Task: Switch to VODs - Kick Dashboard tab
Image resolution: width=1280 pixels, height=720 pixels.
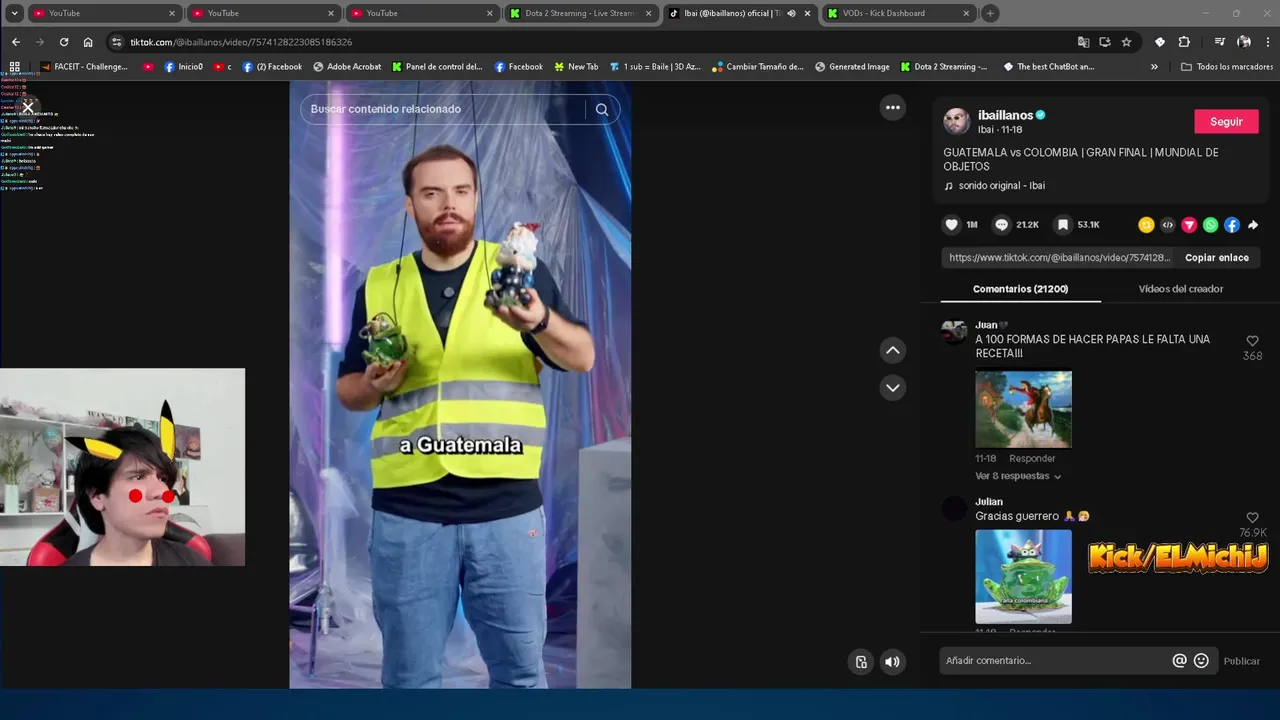Action: (897, 13)
